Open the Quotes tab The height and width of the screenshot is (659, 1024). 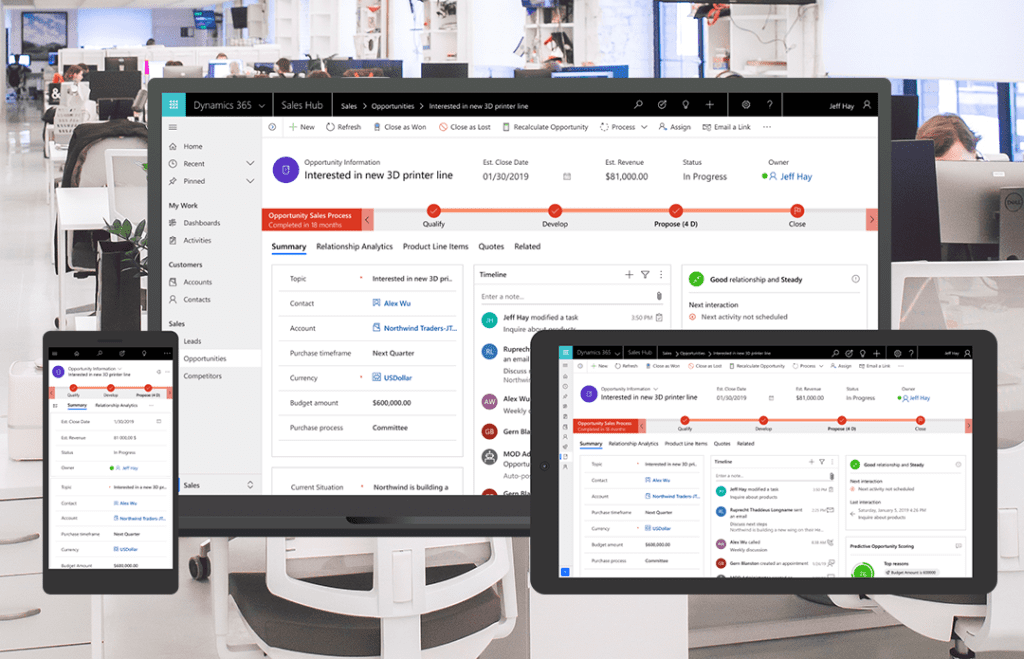[x=491, y=246]
